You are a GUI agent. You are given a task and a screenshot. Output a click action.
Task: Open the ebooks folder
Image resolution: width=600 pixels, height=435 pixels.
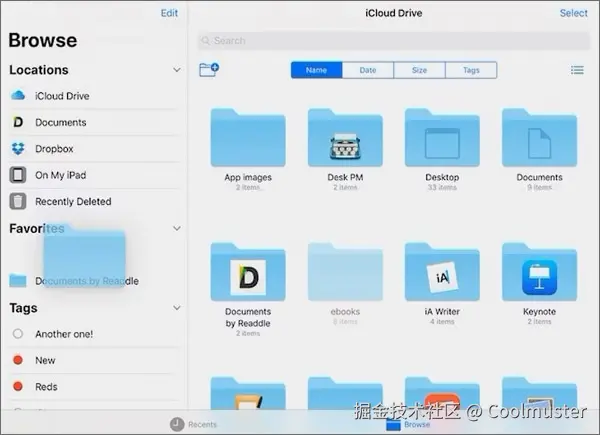pos(345,272)
